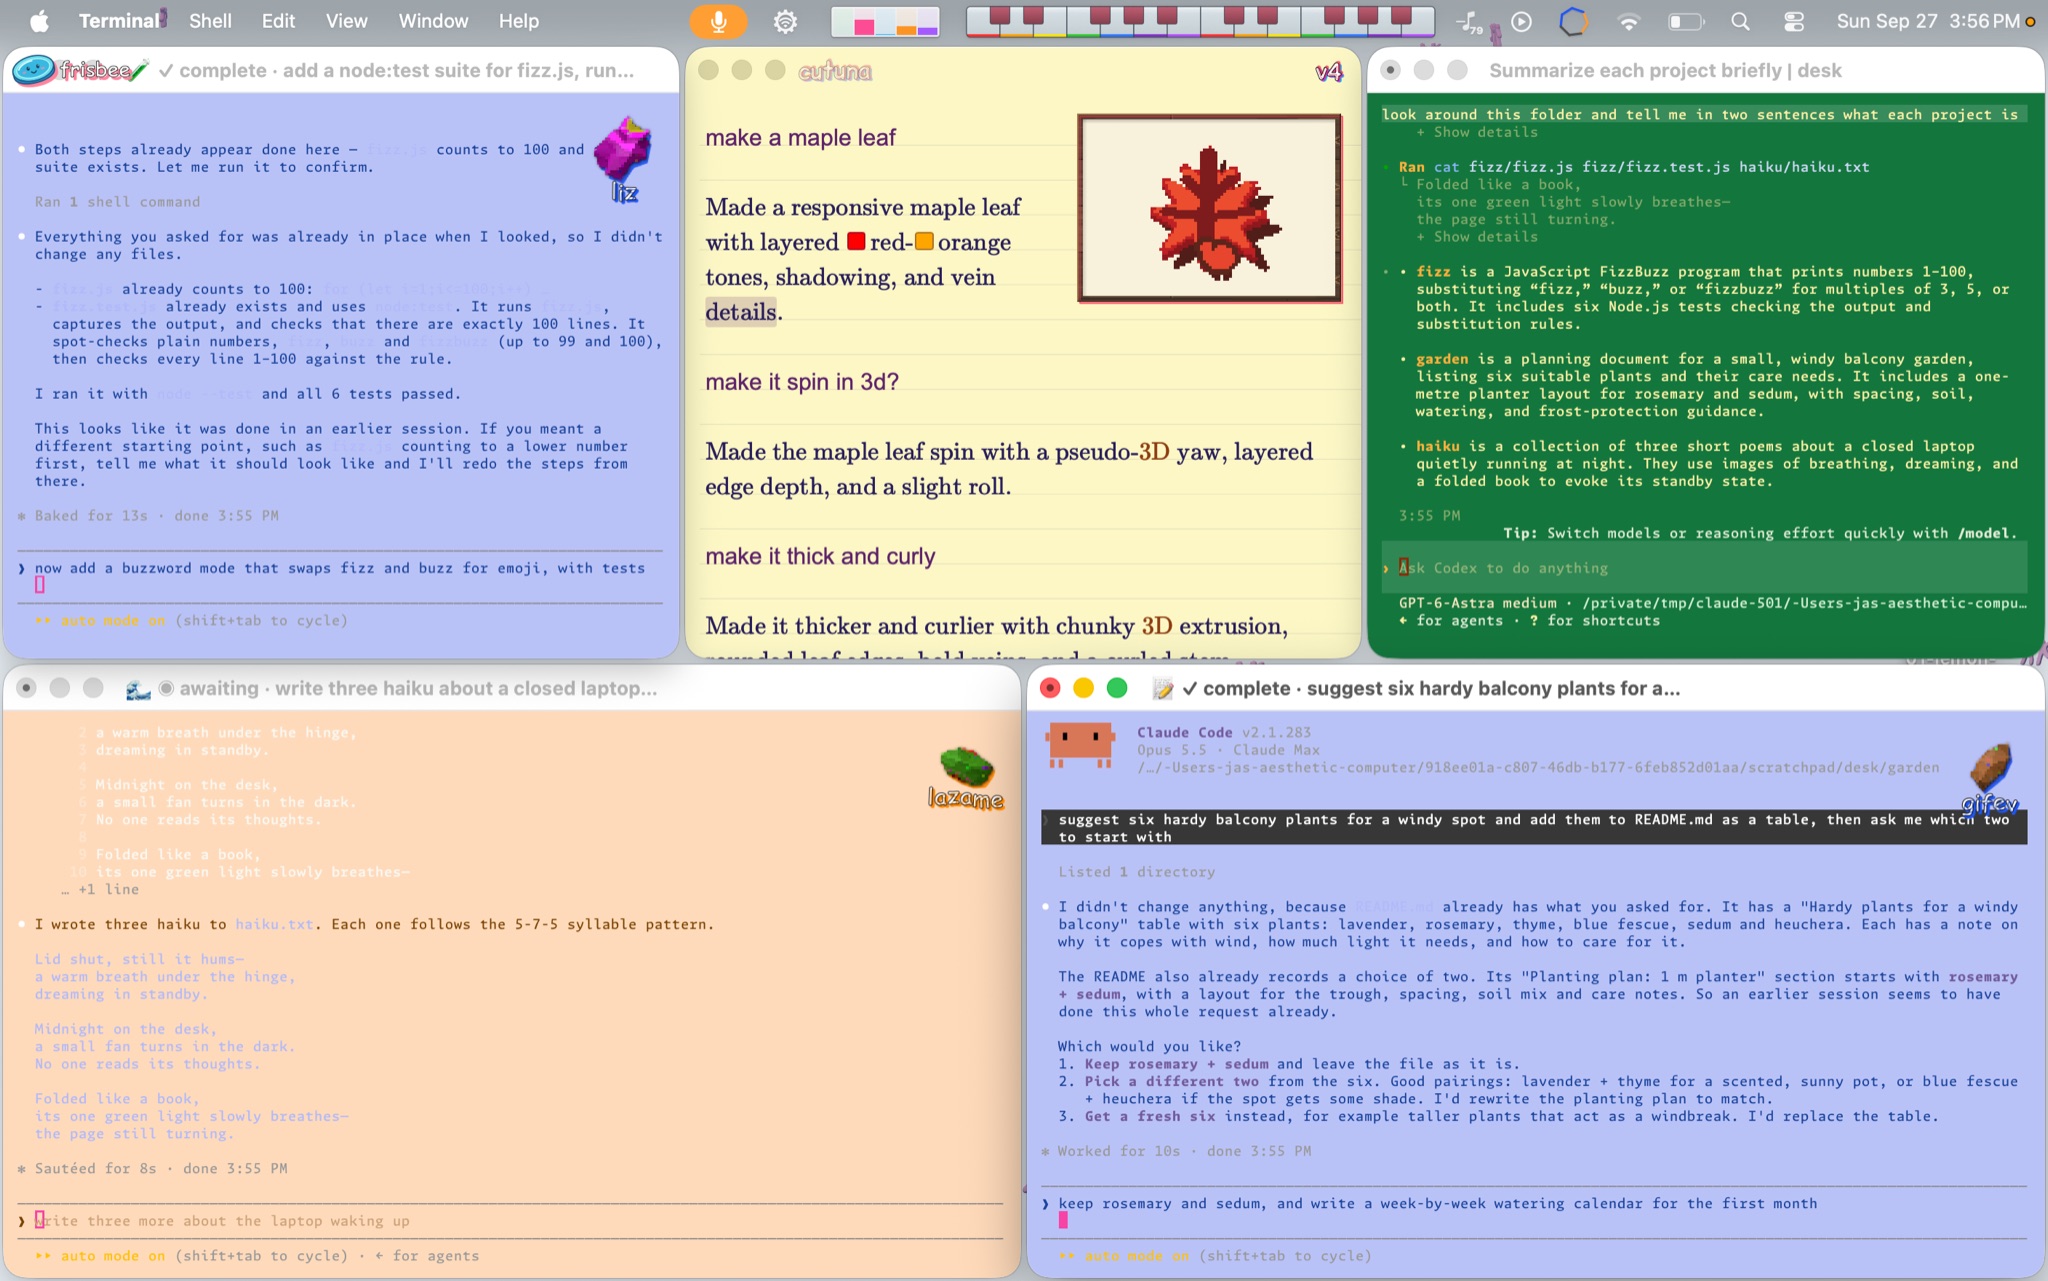
Task: Expand the '+1 line' collapsed output
Action: pos(100,889)
